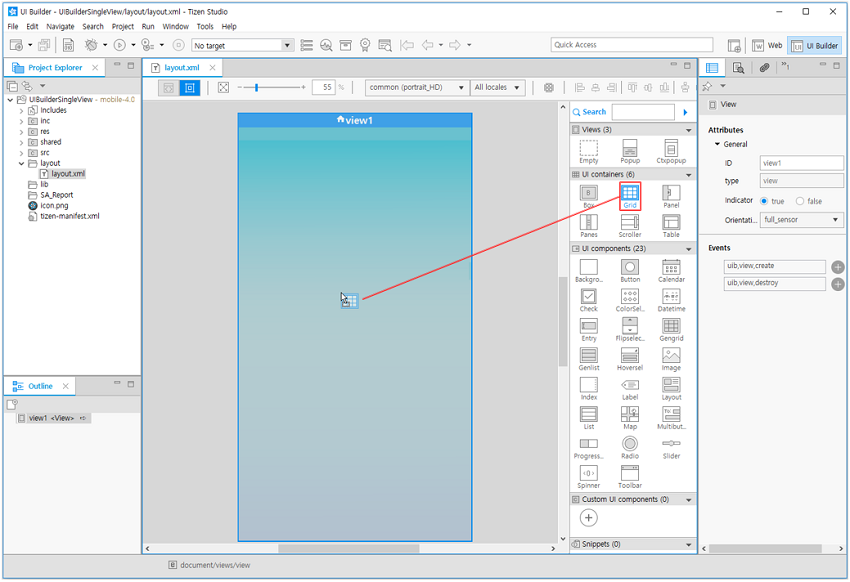The image size is (850, 582).
Task: Open the common (portrait_HD) resolution dropdown
Action: pyautogui.click(x=415, y=87)
